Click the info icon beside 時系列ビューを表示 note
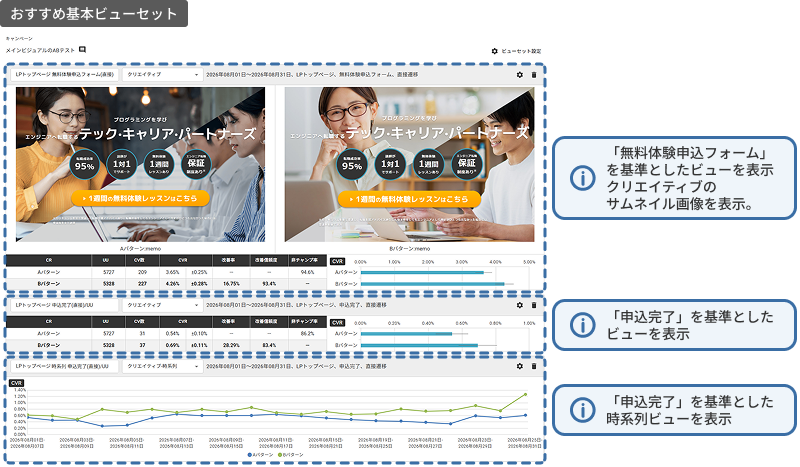 point(582,410)
